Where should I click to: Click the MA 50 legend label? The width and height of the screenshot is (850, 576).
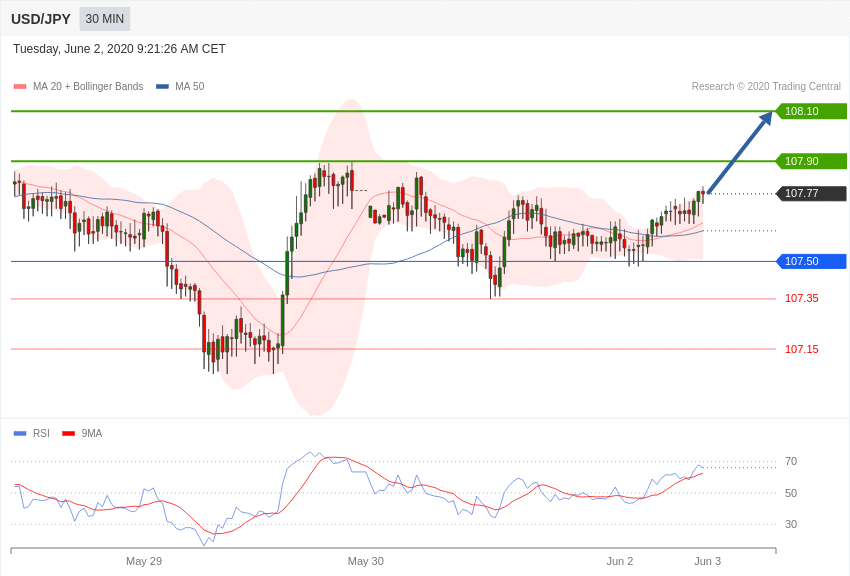pyautogui.click(x=189, y=86)
